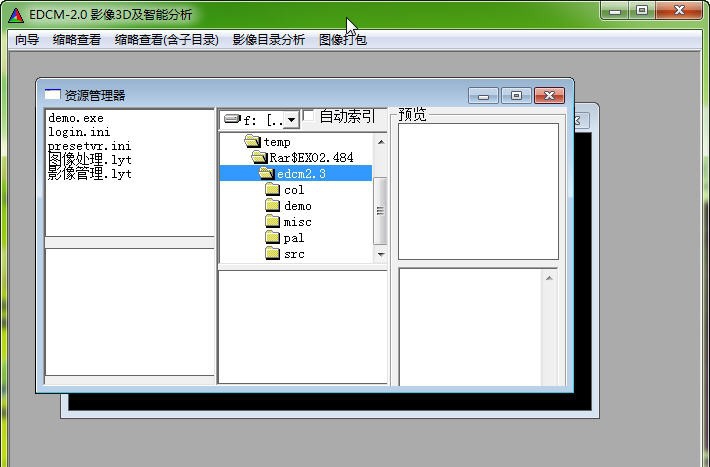Choose the demo folder name
Image resolution: width=710 pixels, height=467 pixels.
click(297, 206)
